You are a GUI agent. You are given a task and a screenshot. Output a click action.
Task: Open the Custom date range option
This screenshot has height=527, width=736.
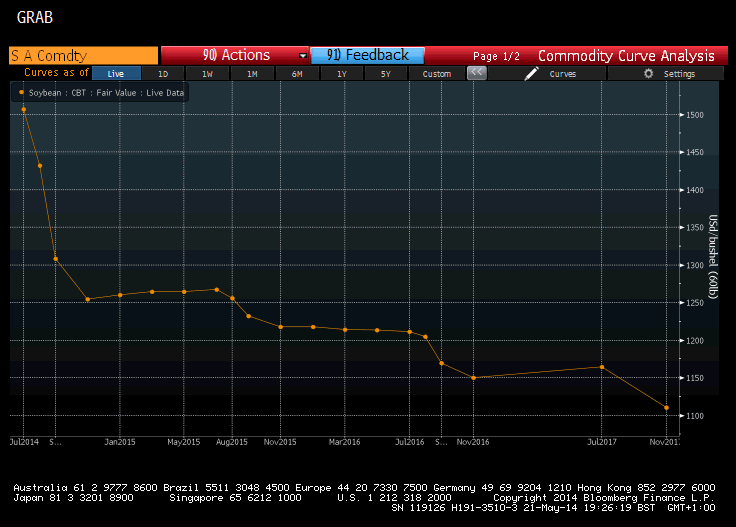[x=436, y=74]
